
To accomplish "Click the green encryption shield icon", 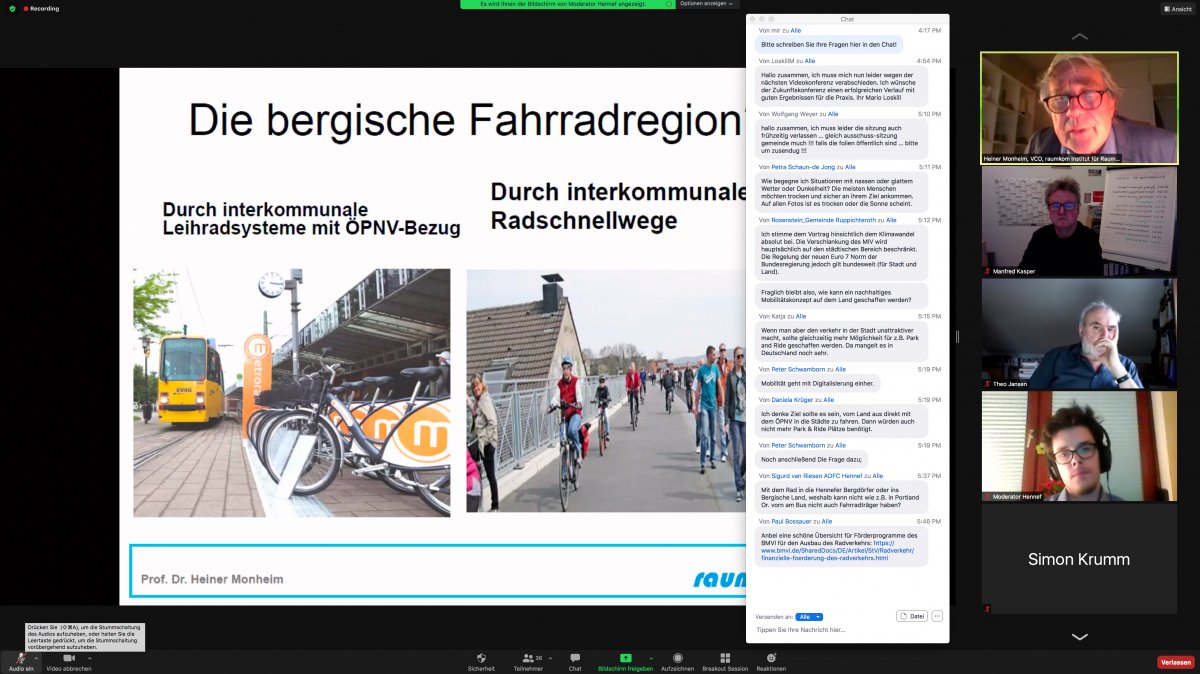I will [x=12, y=8].
